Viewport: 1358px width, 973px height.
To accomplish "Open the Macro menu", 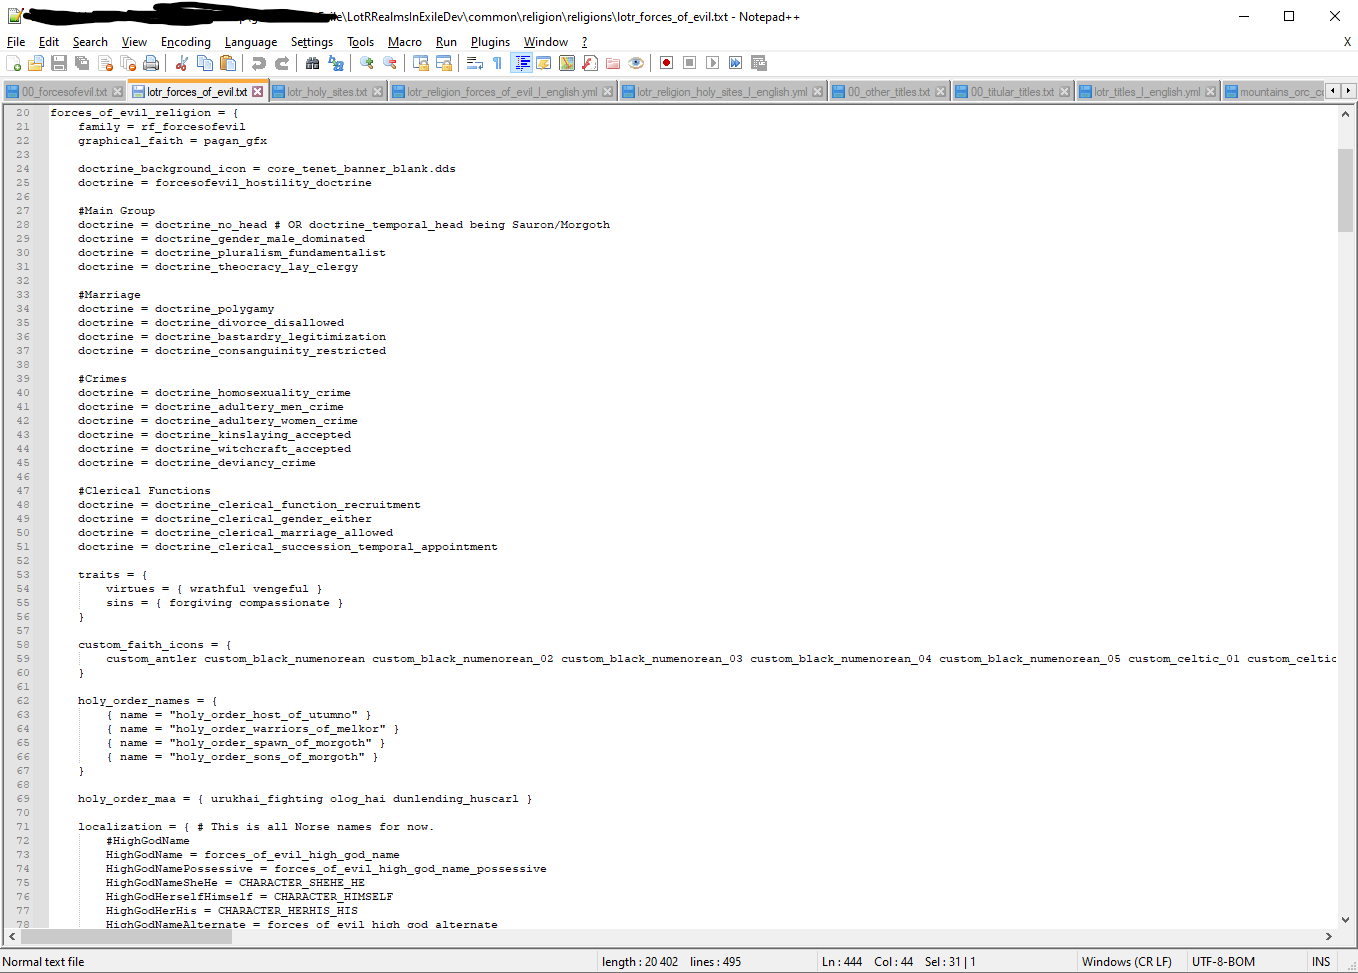I will [405, 42].
